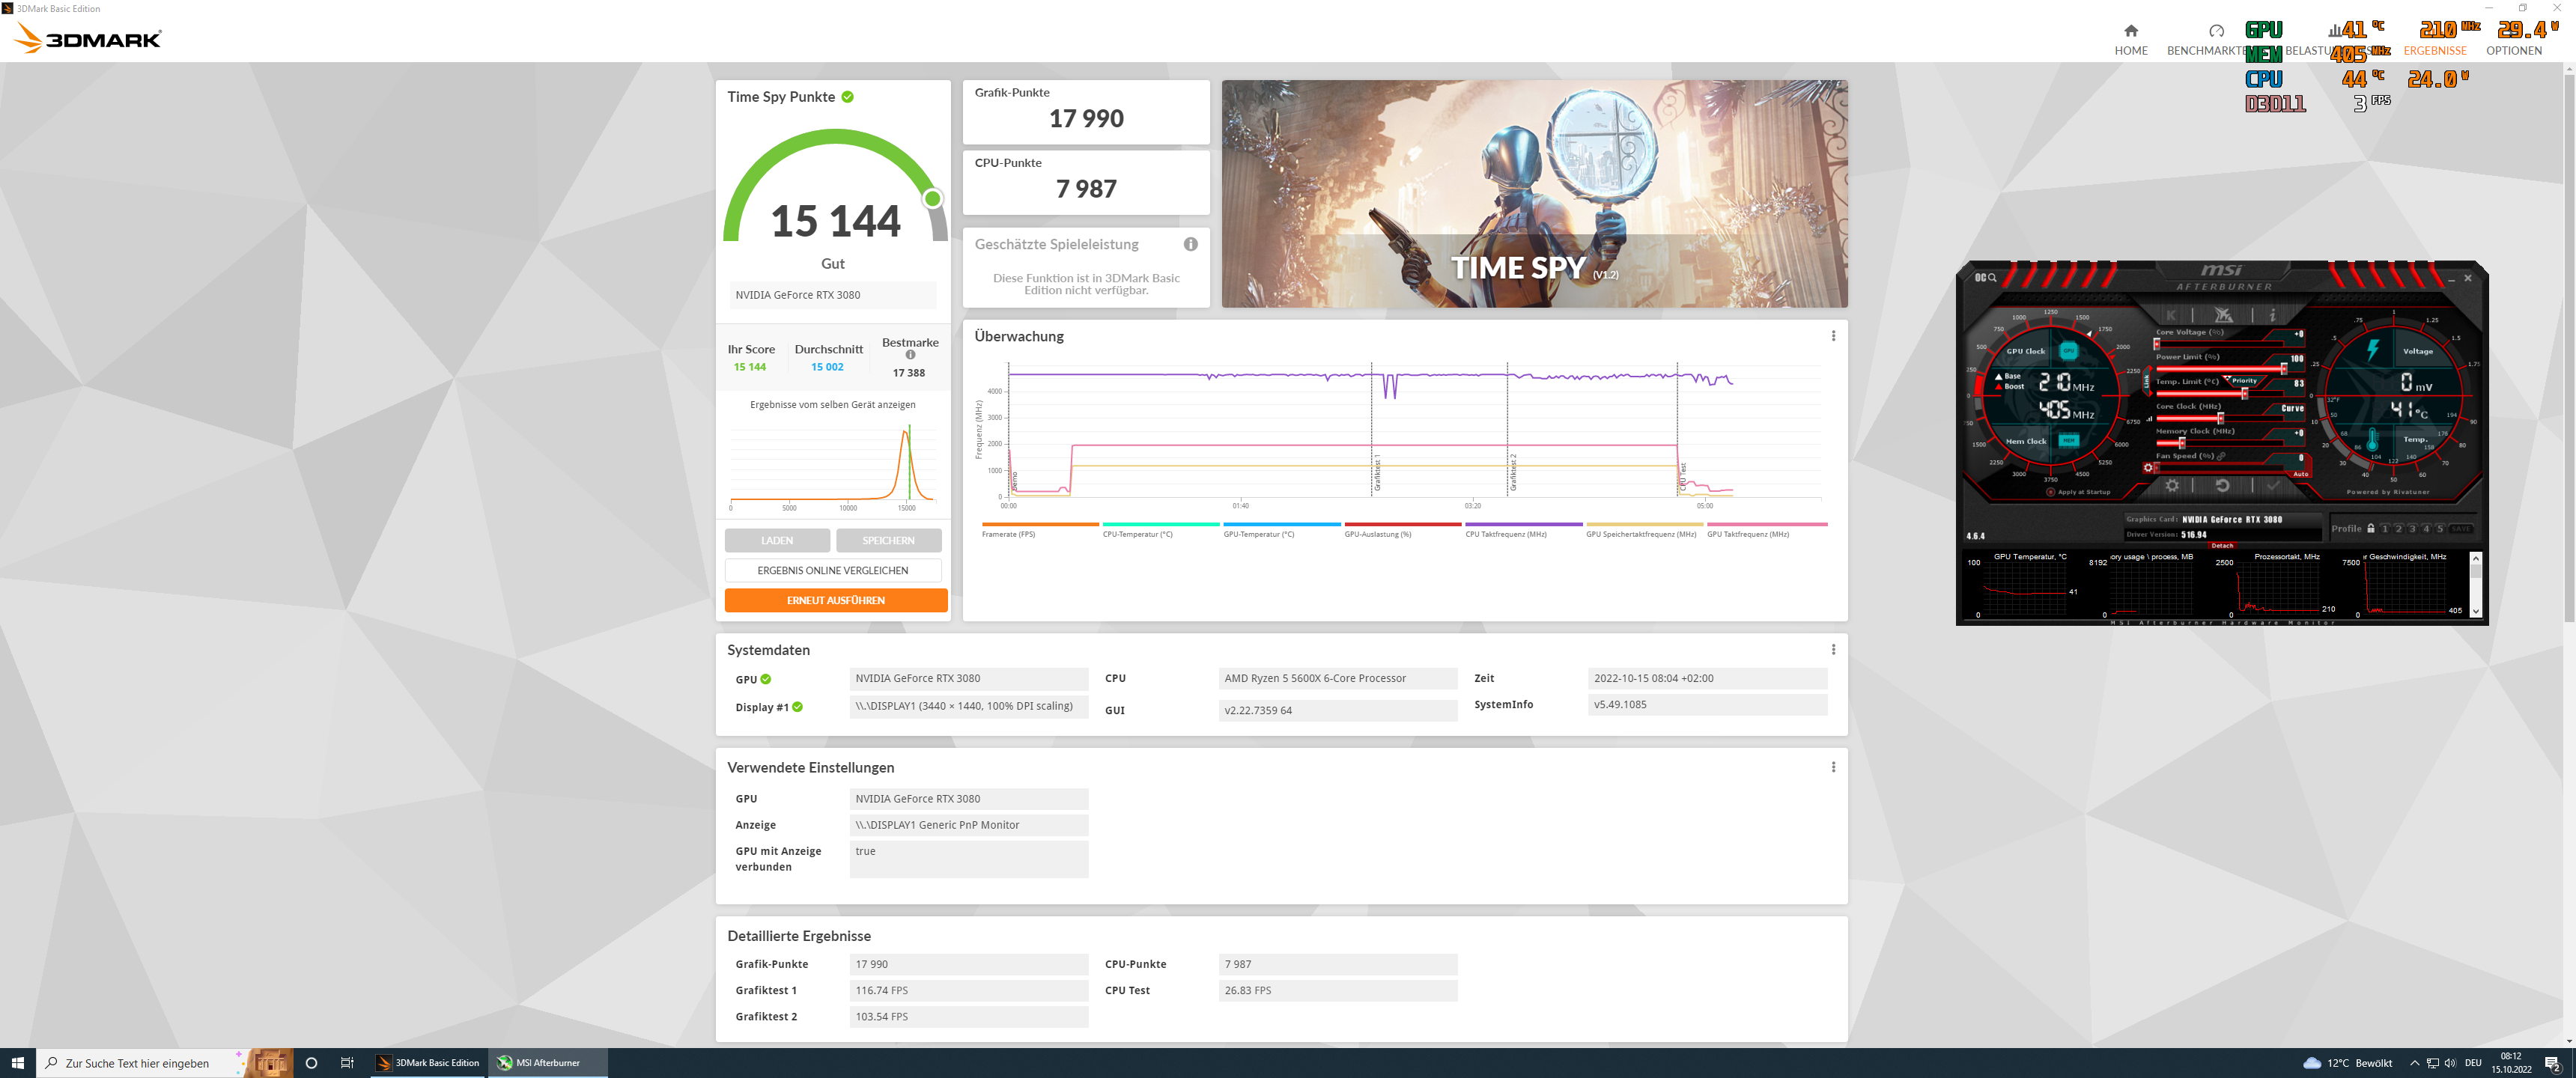Open the Systemdaten three-dot menu

[x=1833, y=650]
